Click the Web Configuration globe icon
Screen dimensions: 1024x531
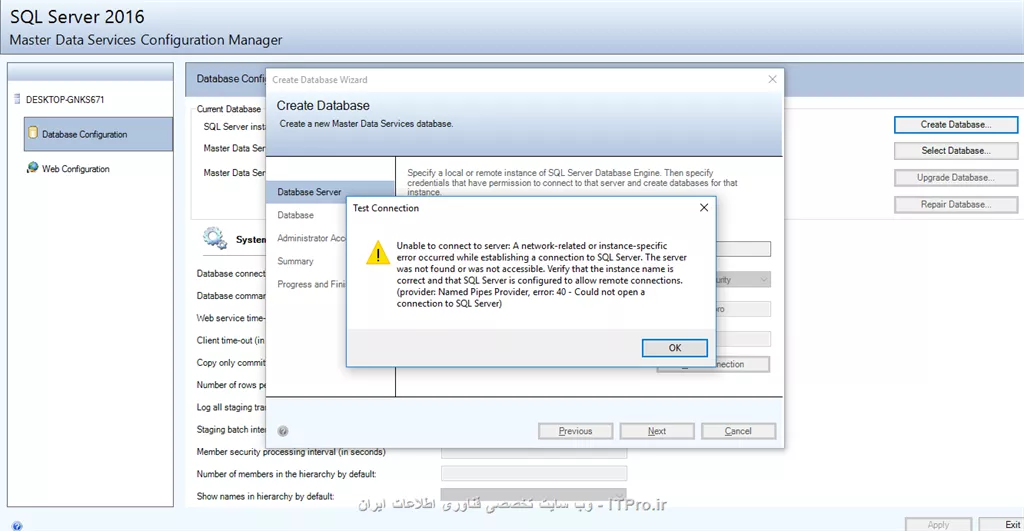click(x=32, y=168)
